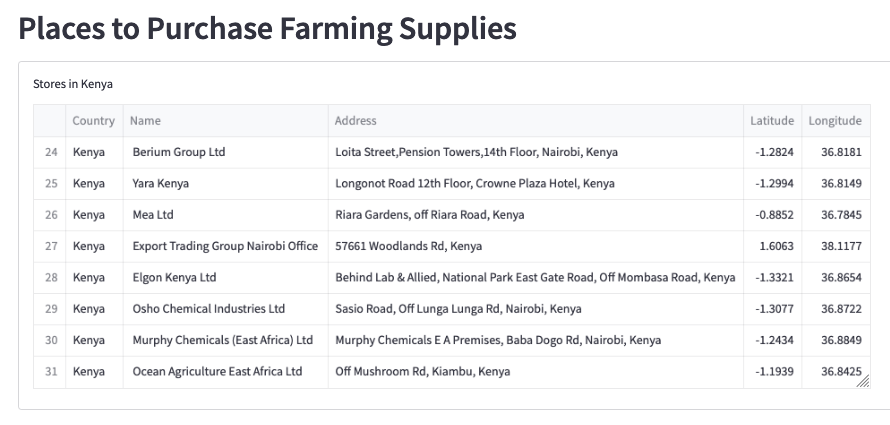Select row index 31
Viewport: 890px width, 425px height.
pos(51,372)
